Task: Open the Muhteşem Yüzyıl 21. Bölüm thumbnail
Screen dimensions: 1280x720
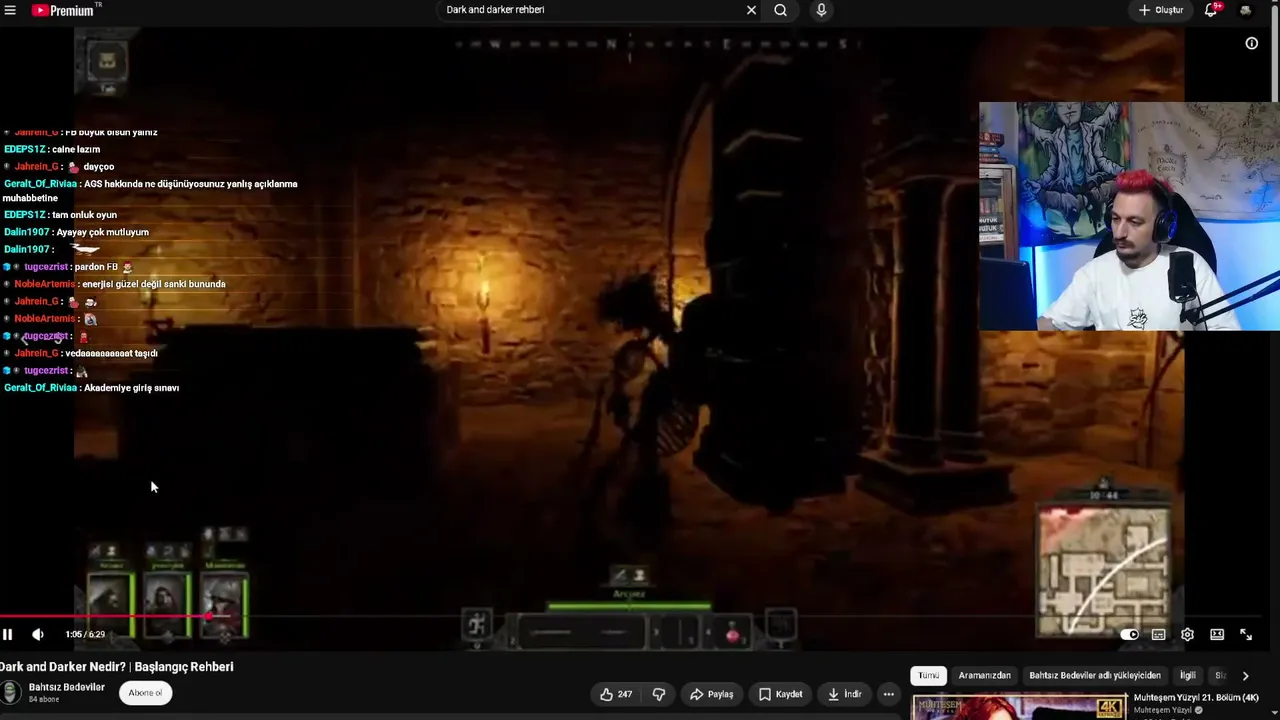Action: point(1019,707)
